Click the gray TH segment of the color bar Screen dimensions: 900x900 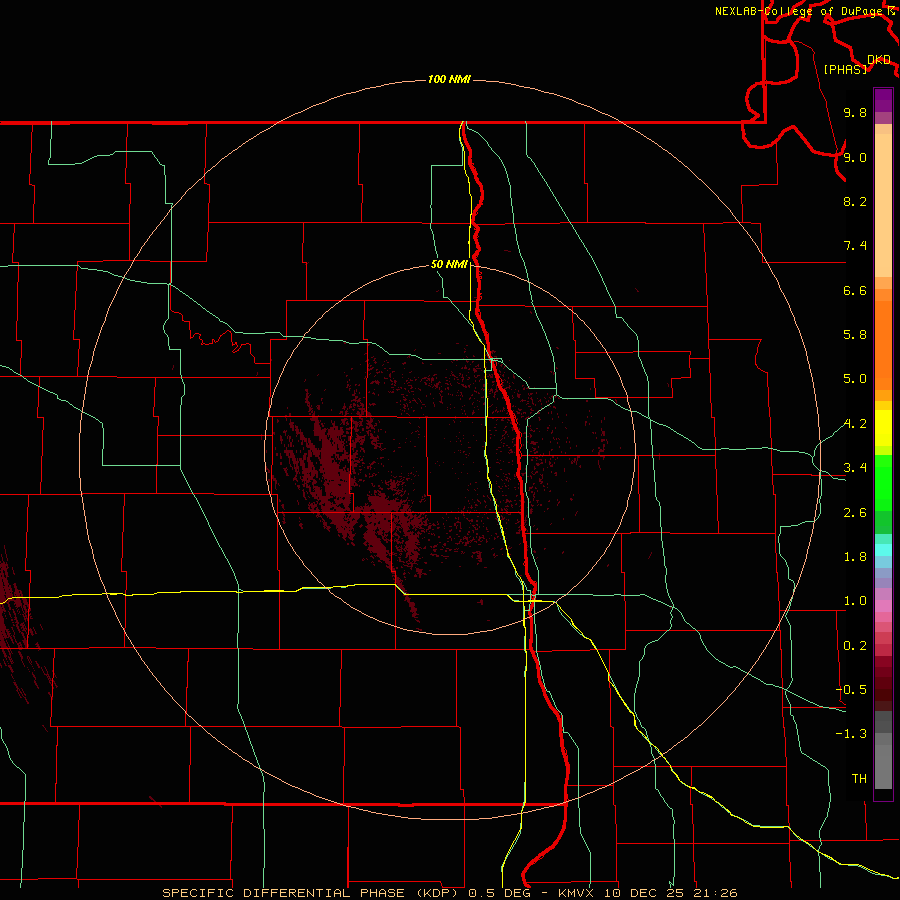pyautogui.click(x=883, y=766)
